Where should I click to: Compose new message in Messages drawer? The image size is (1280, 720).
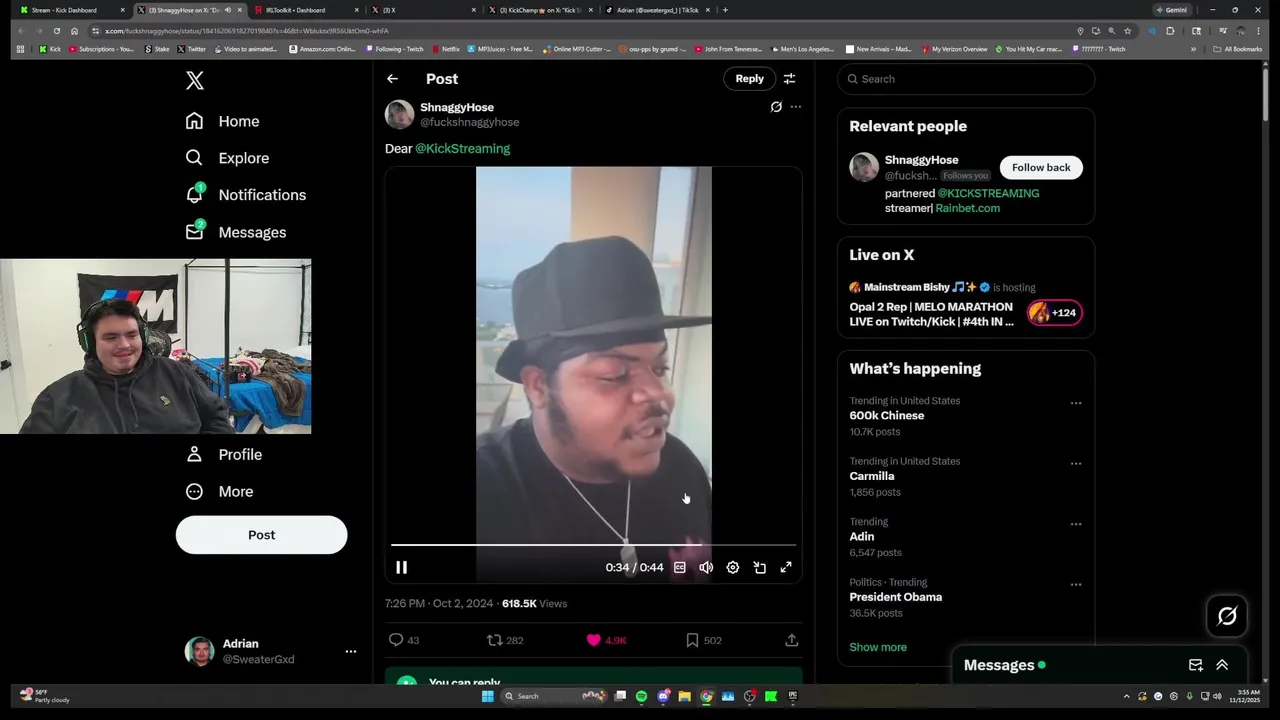pos(1195,665)
